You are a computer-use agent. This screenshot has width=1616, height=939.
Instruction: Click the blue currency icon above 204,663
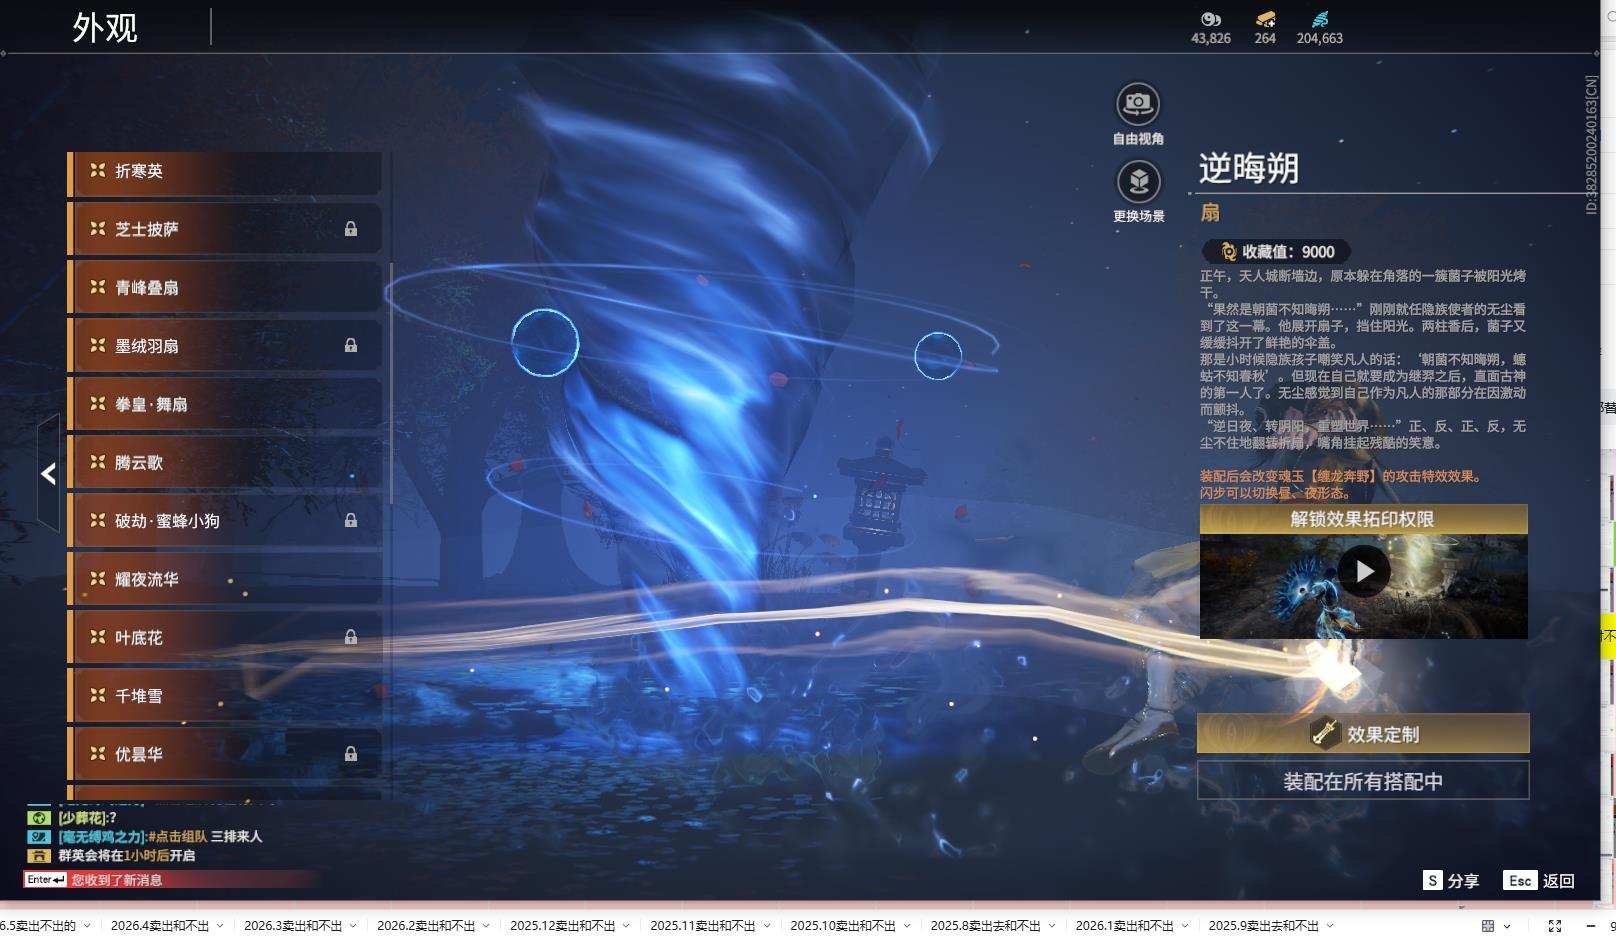point(1320,19)
